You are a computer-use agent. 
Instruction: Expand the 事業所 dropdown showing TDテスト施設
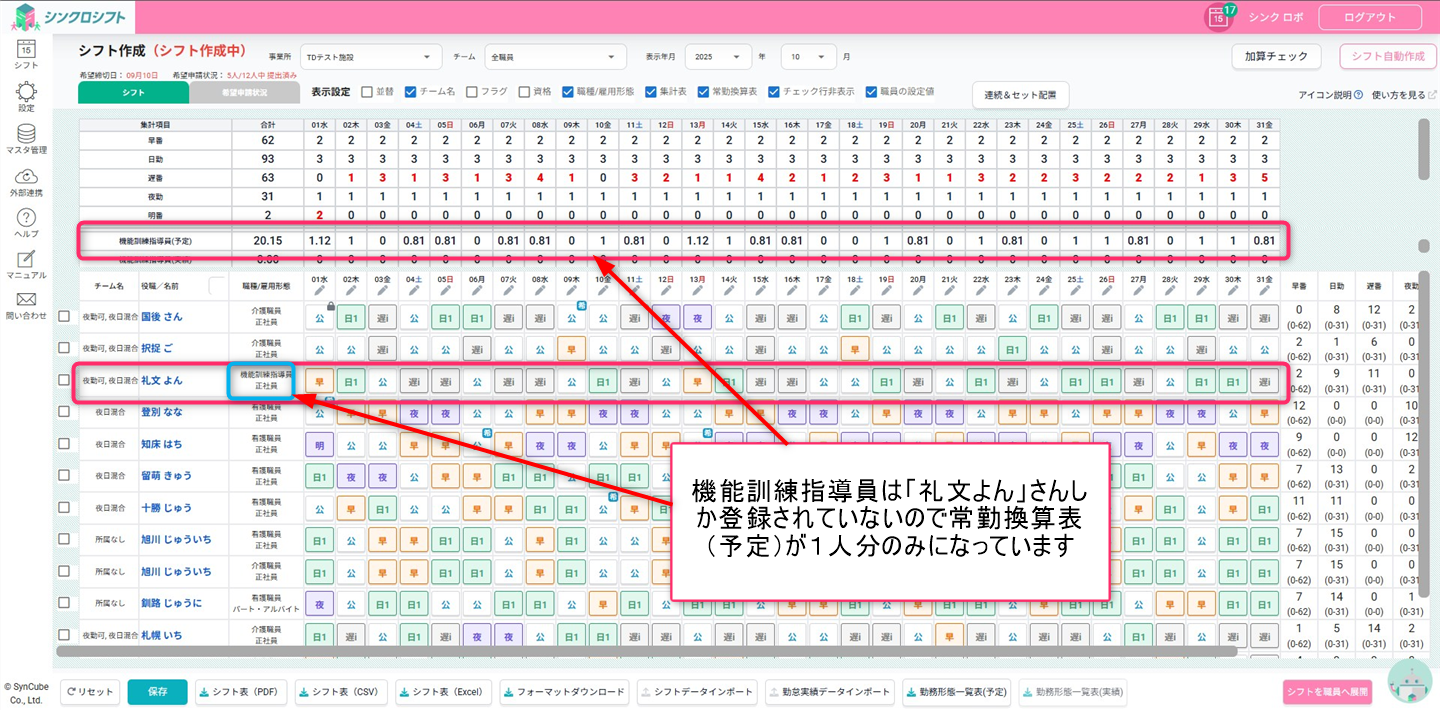372,57
